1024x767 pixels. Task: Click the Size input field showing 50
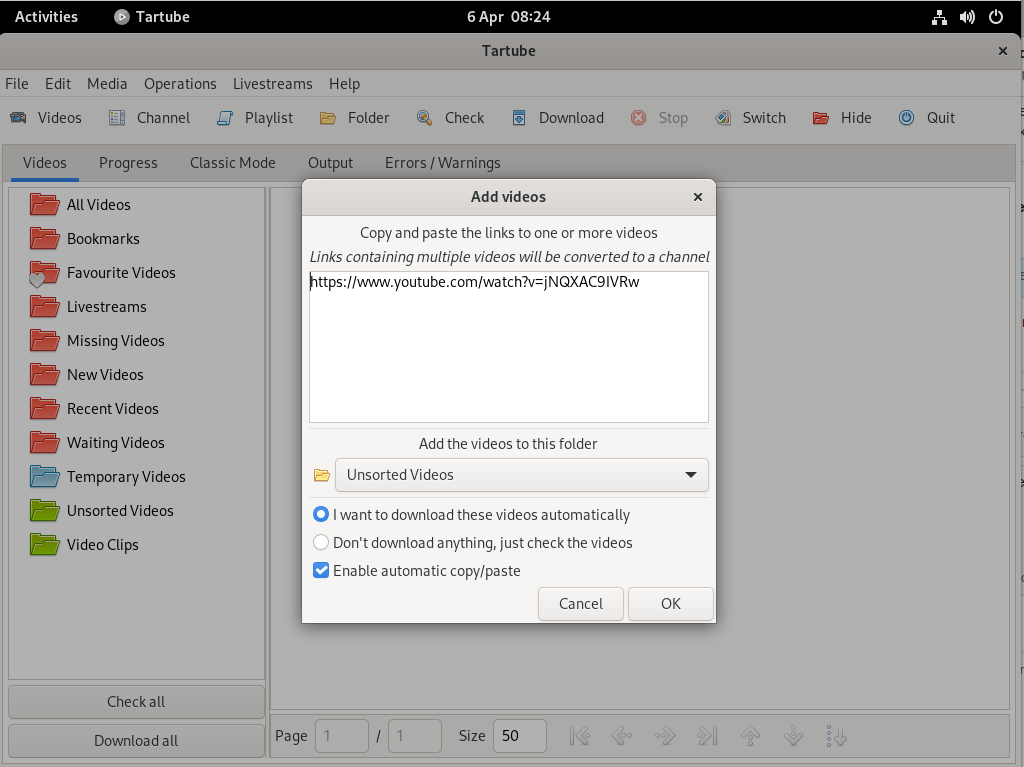pos(520,736)
